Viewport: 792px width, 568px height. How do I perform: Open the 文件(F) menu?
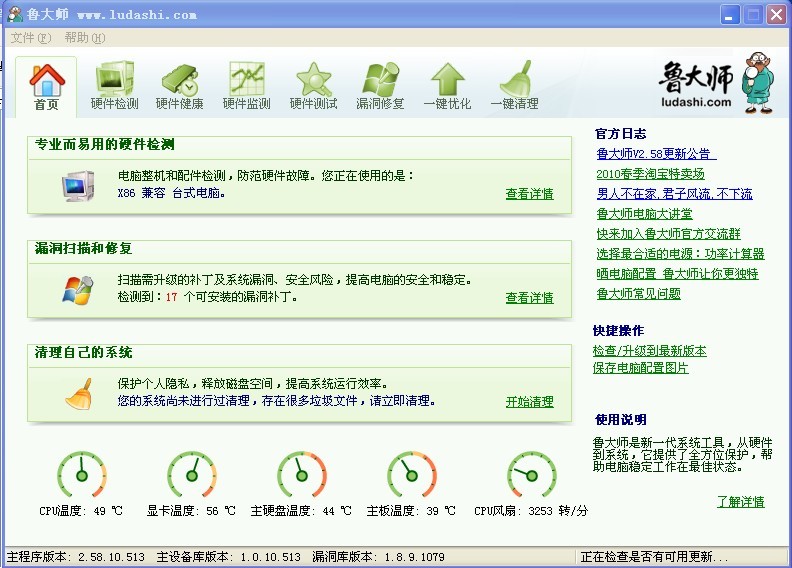pyautogui.click(x=30, y=38)
